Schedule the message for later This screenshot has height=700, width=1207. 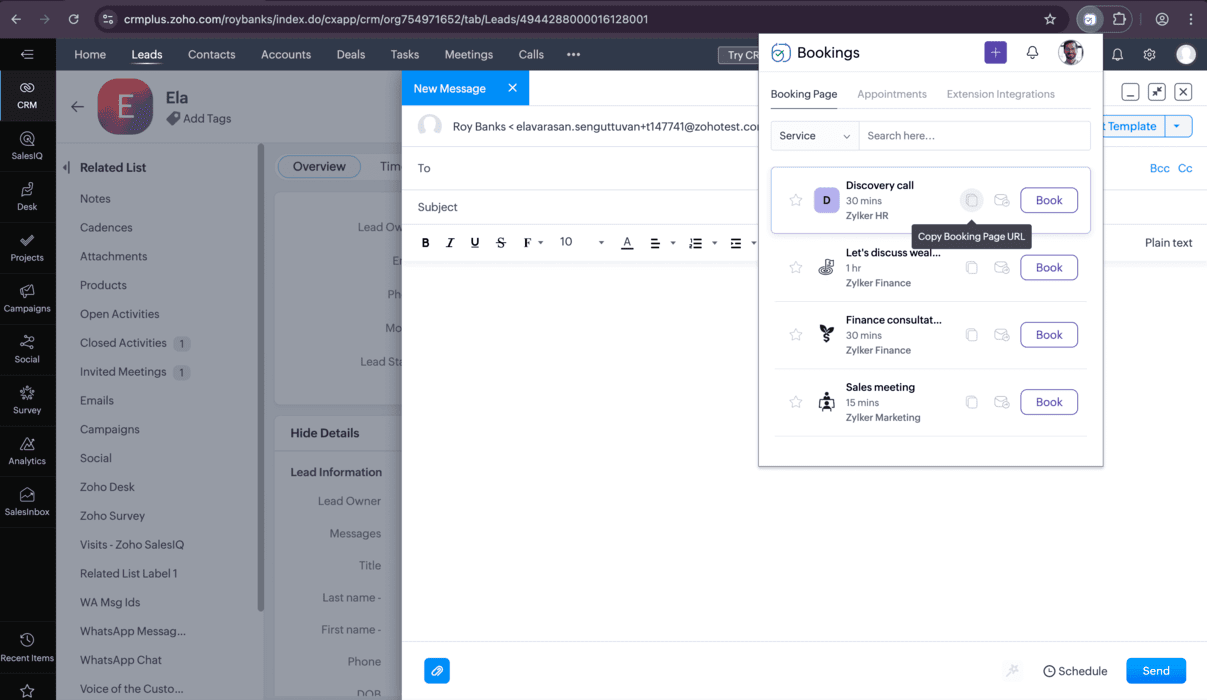pos(1075,671)
